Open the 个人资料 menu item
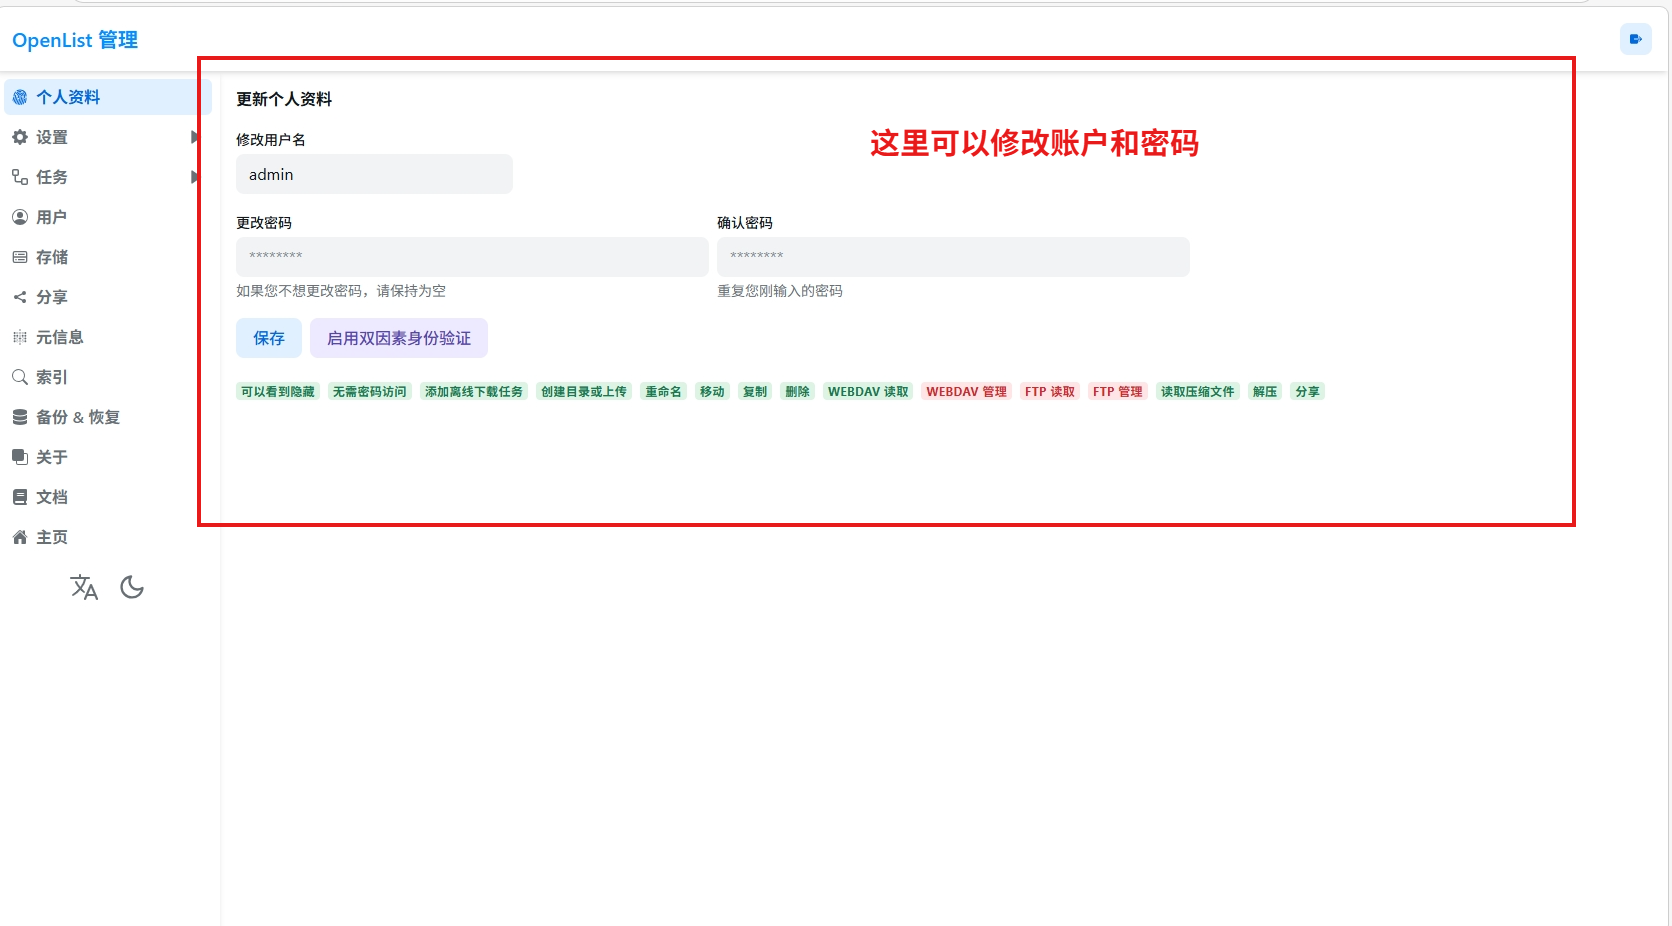This screenshot has width=1672, height=926. 108,97
